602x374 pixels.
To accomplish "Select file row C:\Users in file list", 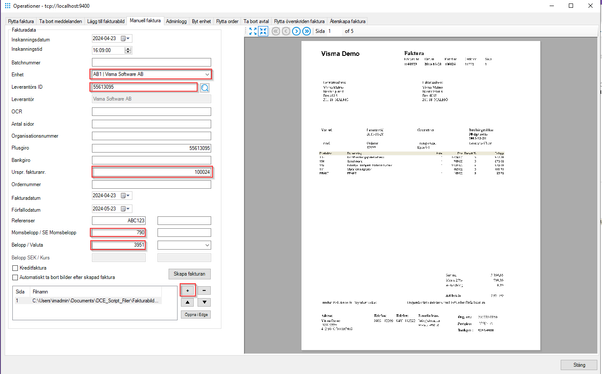I will [x=87, y=301].
